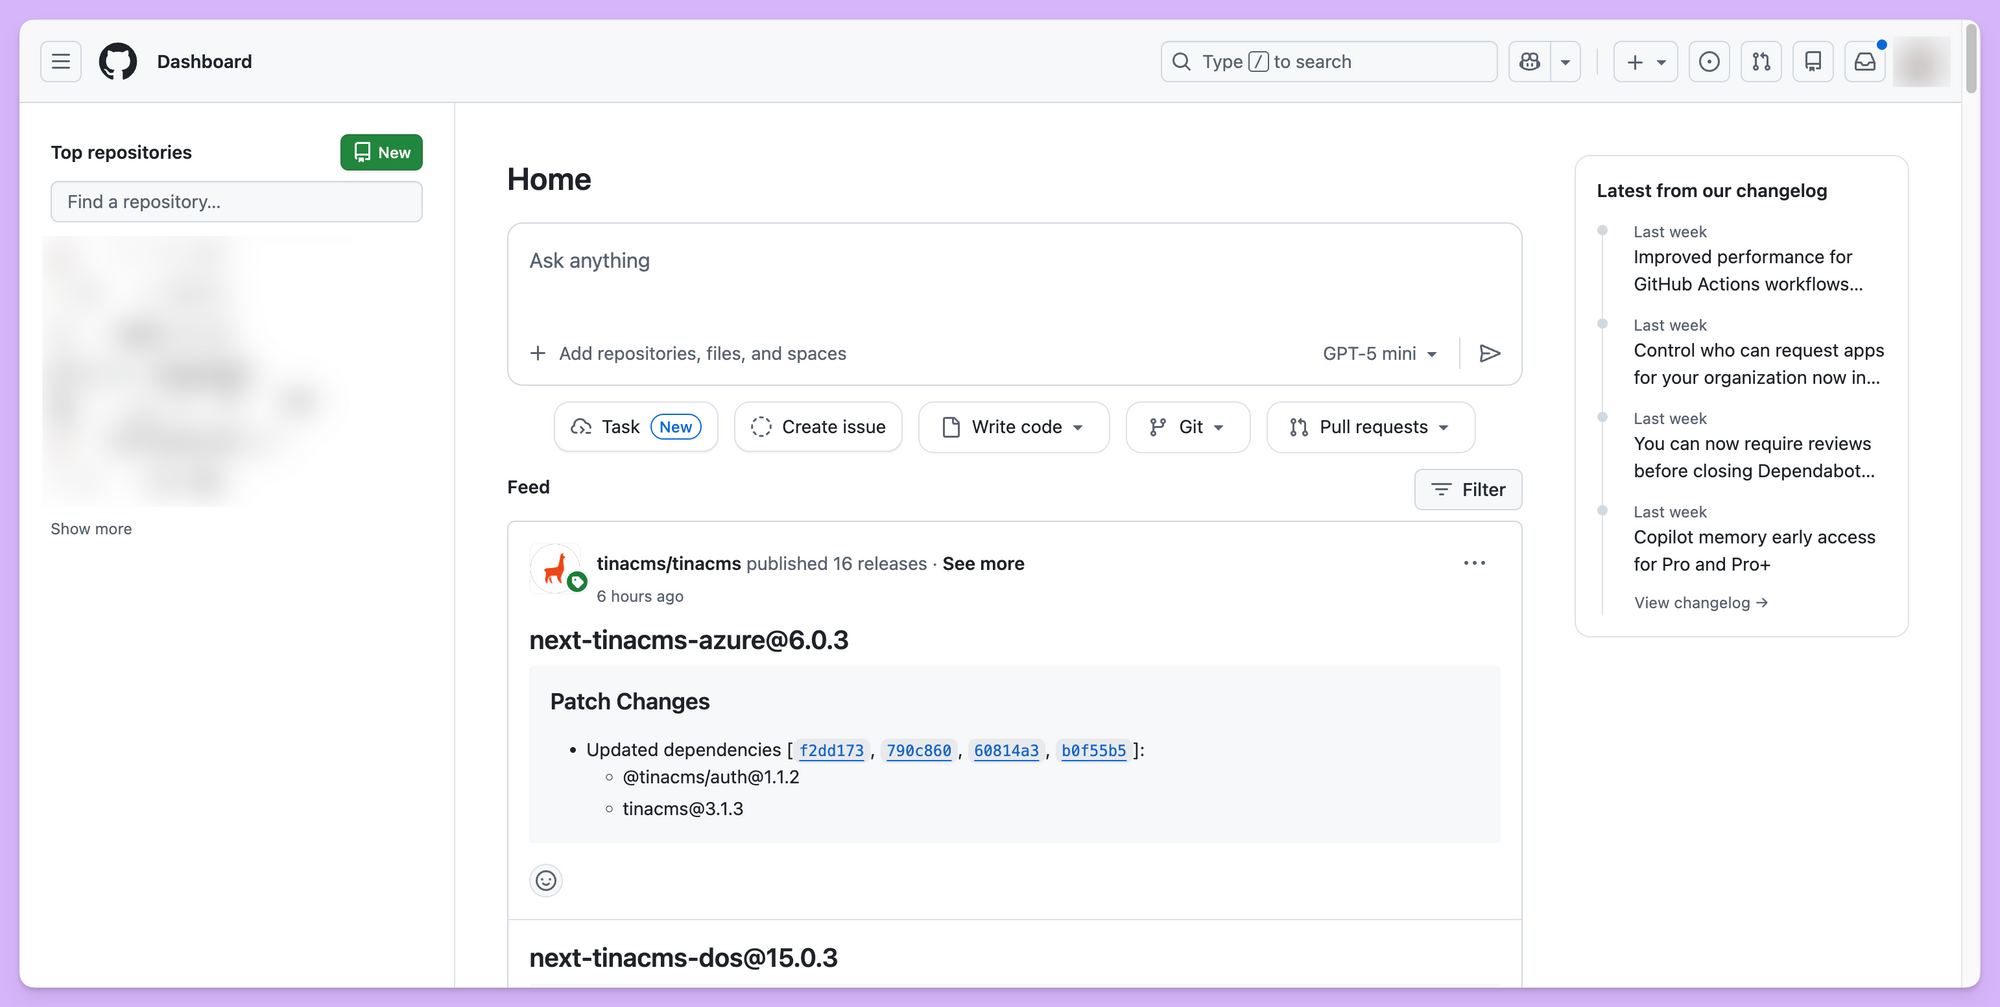Click the Find a repository search field

(x=236, y=201)
